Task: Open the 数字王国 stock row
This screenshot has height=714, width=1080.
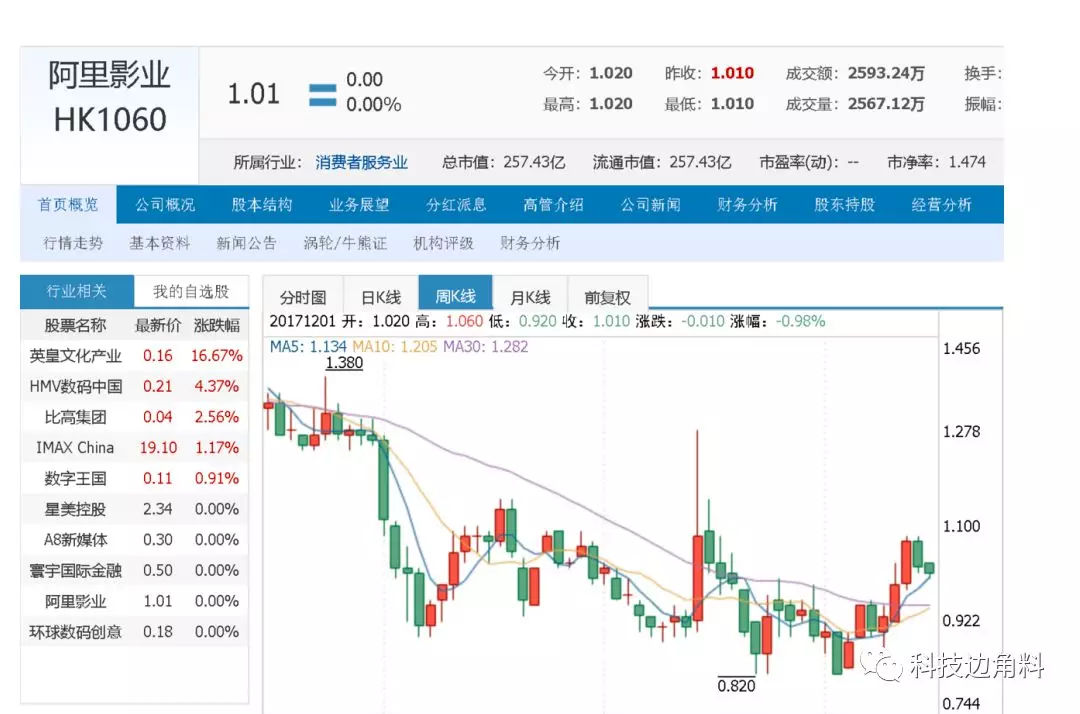Action: click(x=135, y=479)
